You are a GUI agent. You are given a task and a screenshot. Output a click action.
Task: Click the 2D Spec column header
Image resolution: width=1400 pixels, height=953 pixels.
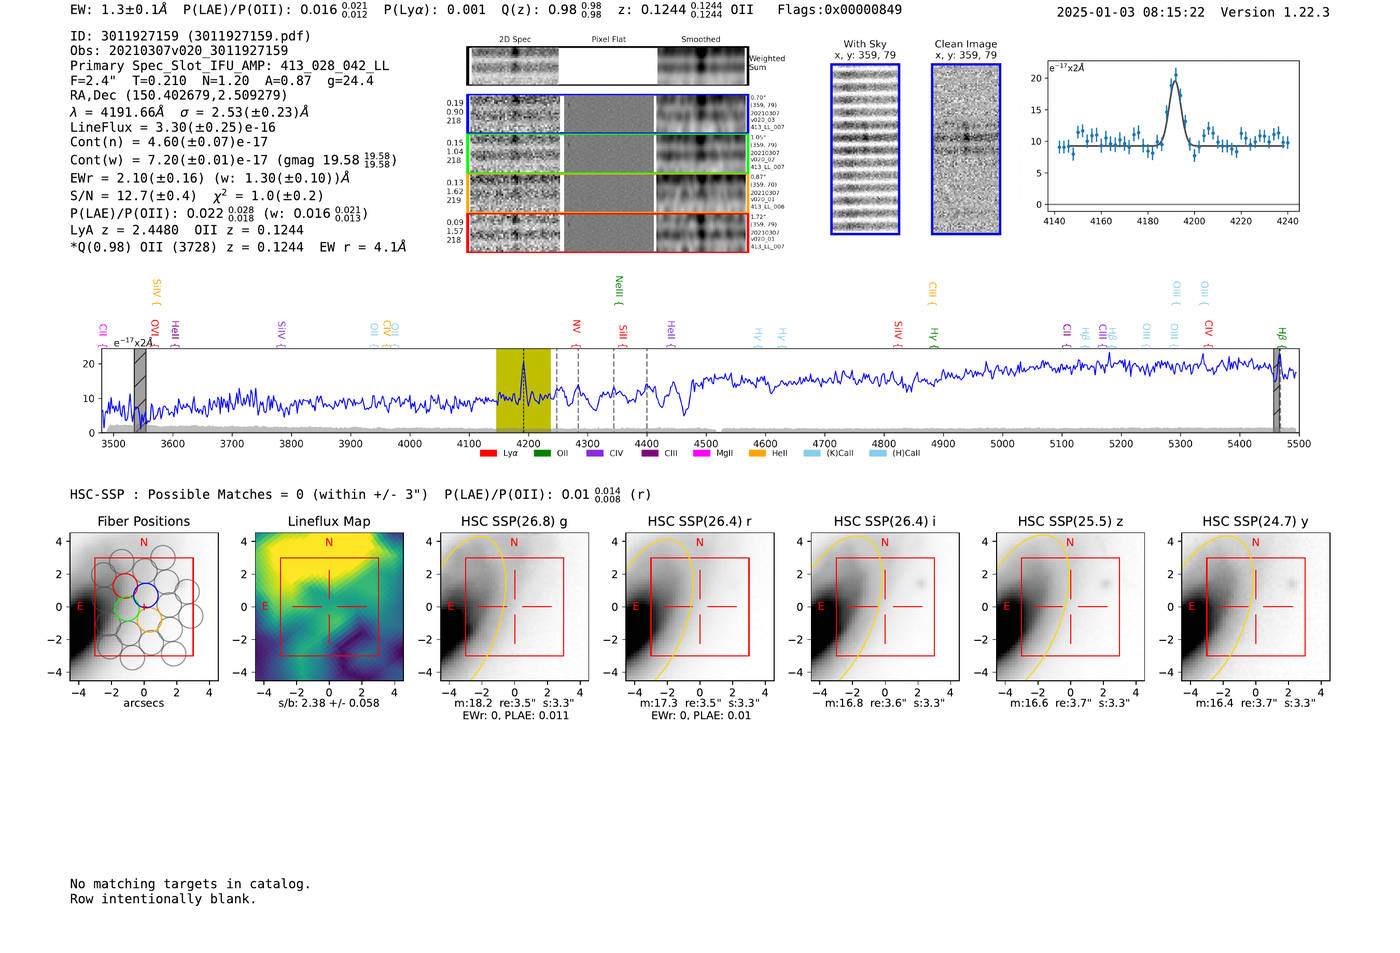pos(515,40)
